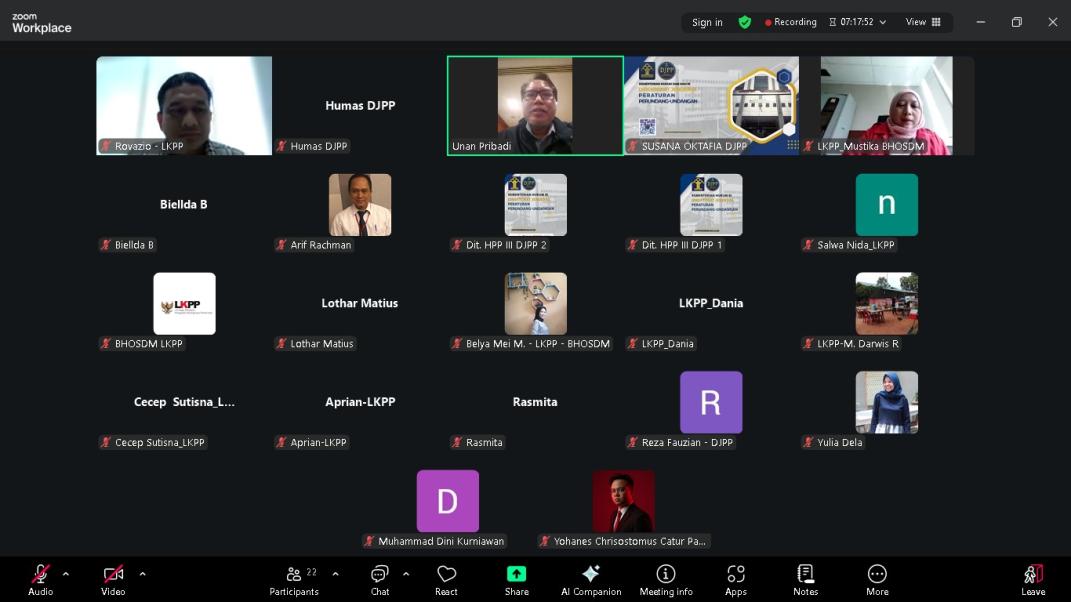This screenshot has height=602, width=1071.
Task: Expand the arrow next to Participants
Action: click(x=335, y=574)
